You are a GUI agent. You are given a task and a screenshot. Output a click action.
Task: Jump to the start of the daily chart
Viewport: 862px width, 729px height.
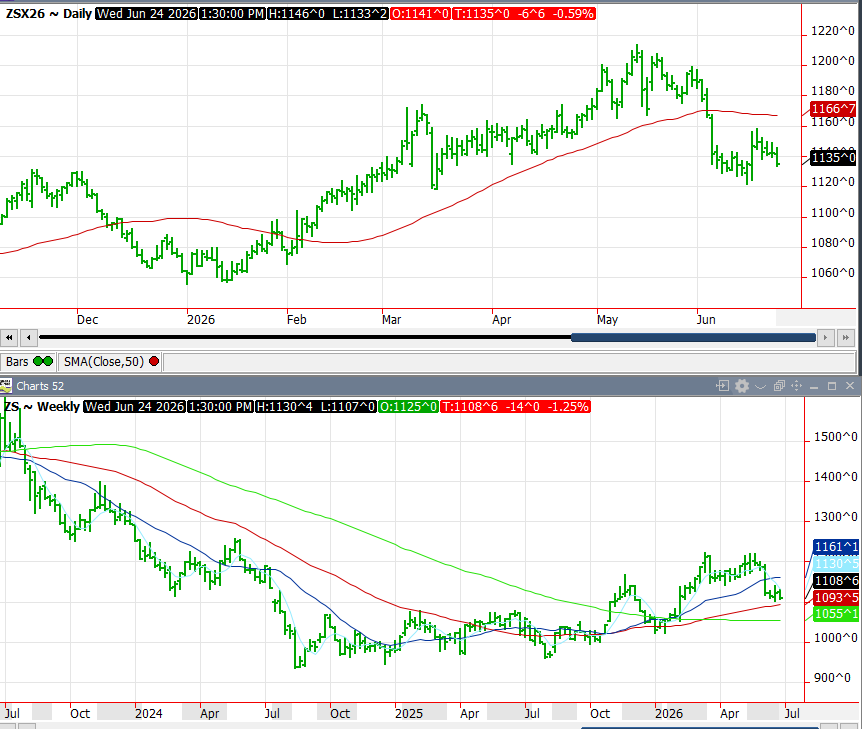click(x=9, y=338)
